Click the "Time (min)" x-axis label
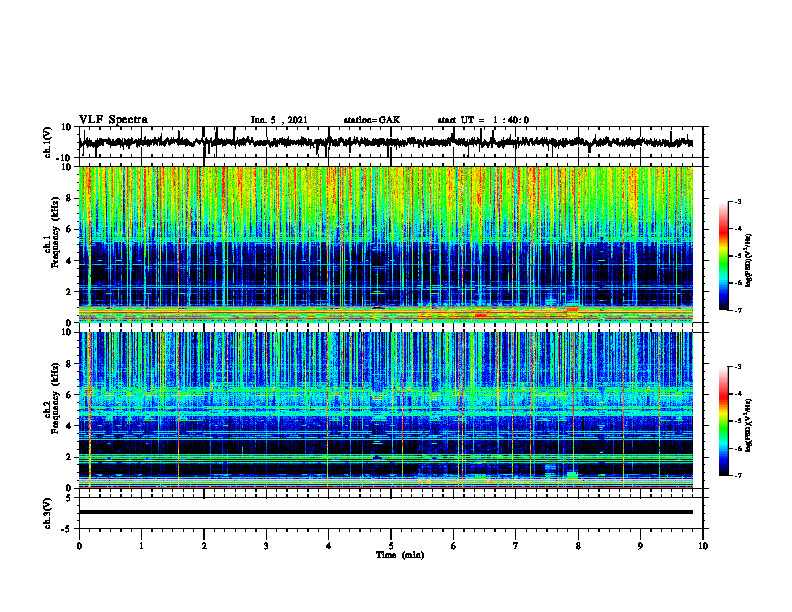Screen dimensions: 792x612 [x=400, y=555]
